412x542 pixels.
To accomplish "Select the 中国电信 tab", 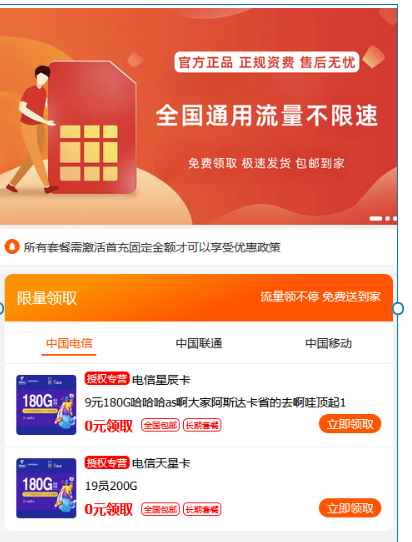I will click(x=69, y=343).
